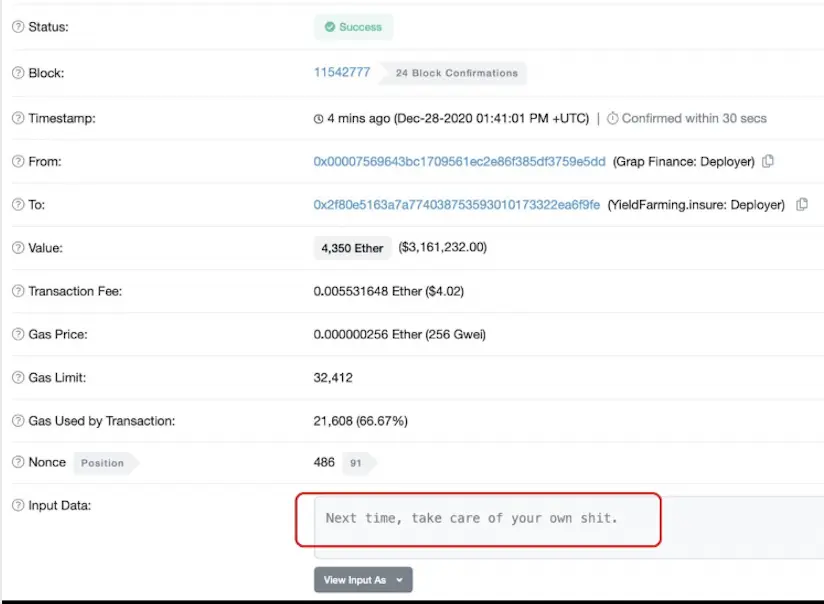This screenshot has height=604, width=824.
Task: Click help icon beside Gas Used by Transaction
Action: 18,421
